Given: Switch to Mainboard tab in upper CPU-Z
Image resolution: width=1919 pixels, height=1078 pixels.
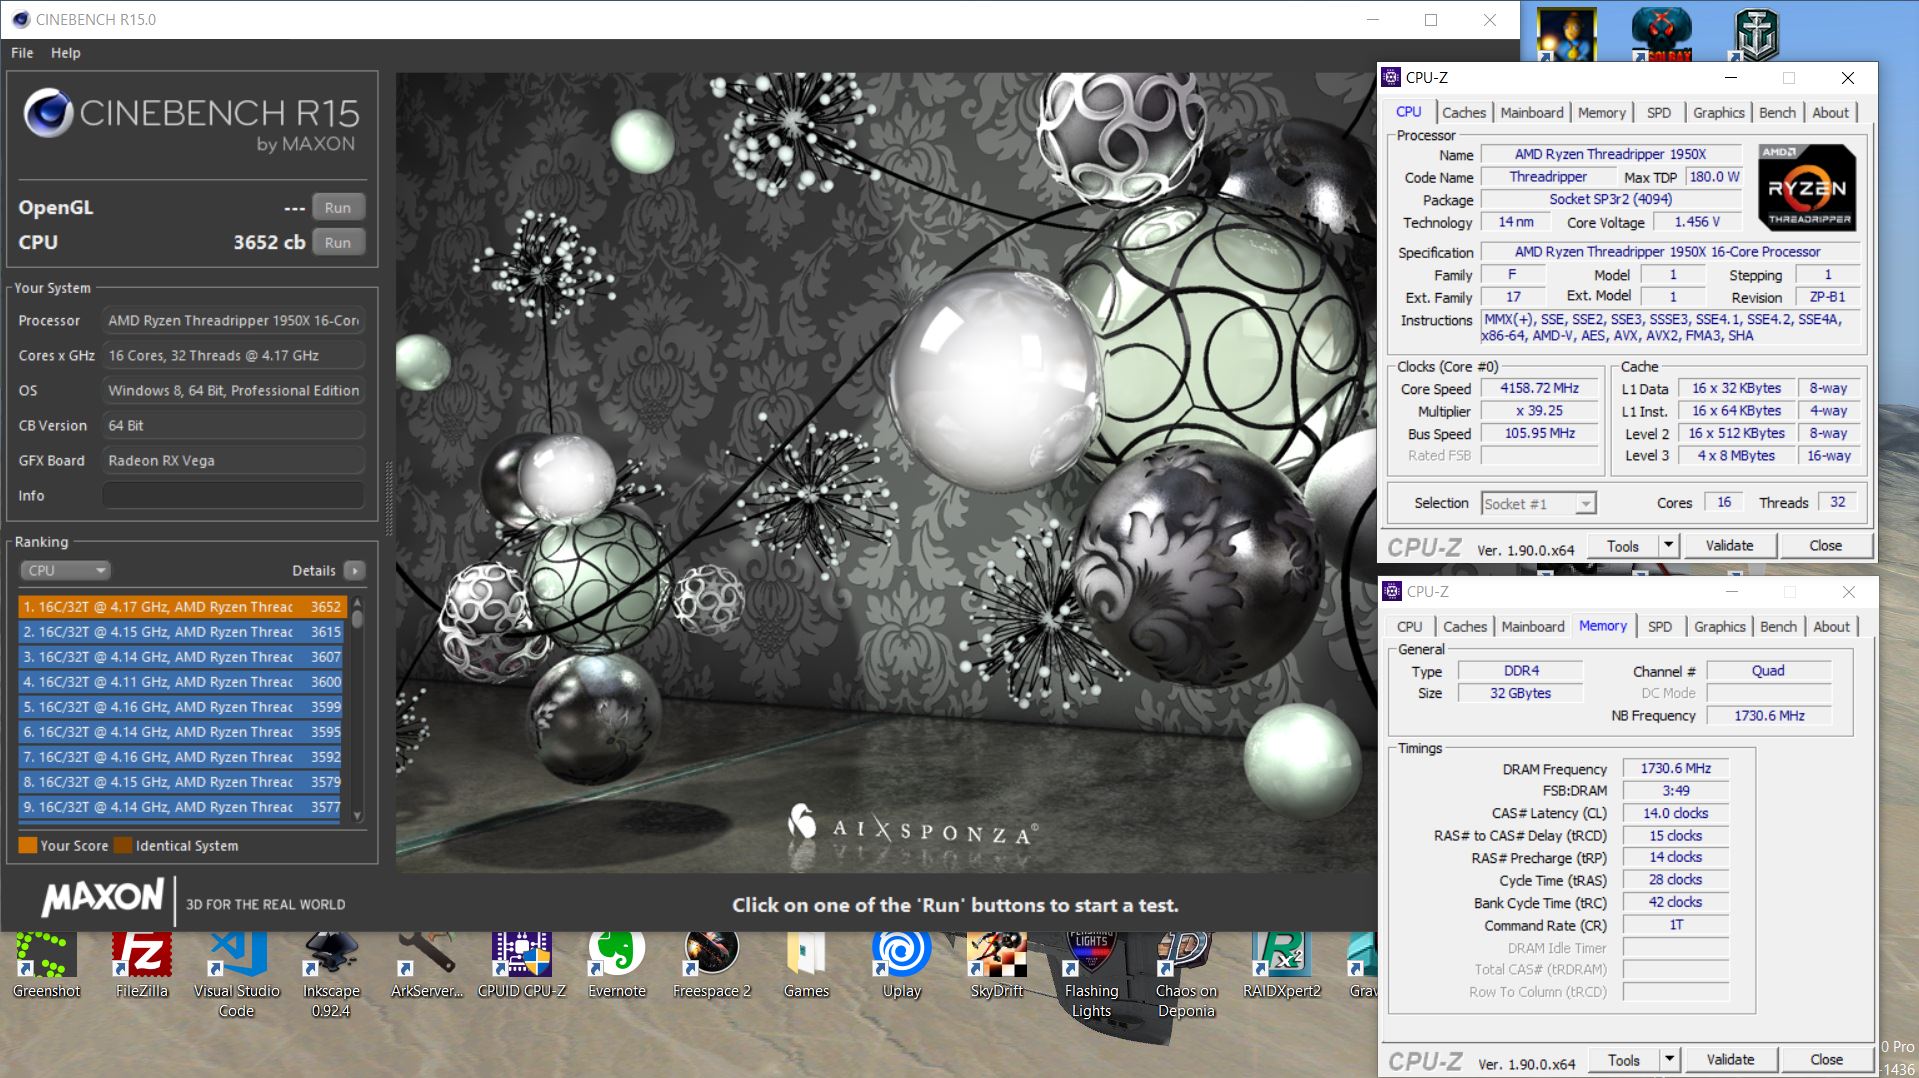Looking at the screenshot, I should pos(1532,113).
